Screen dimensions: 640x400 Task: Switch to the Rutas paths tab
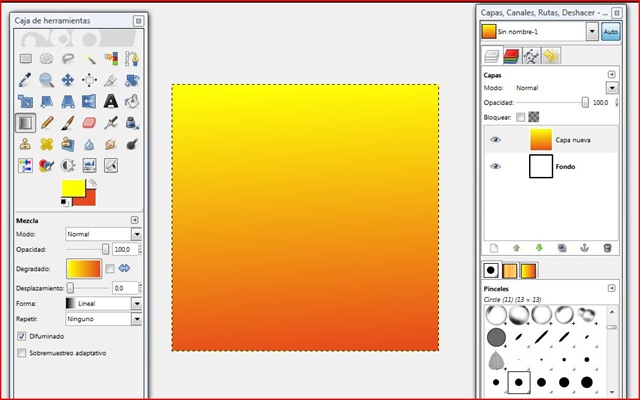click(531, 56)
